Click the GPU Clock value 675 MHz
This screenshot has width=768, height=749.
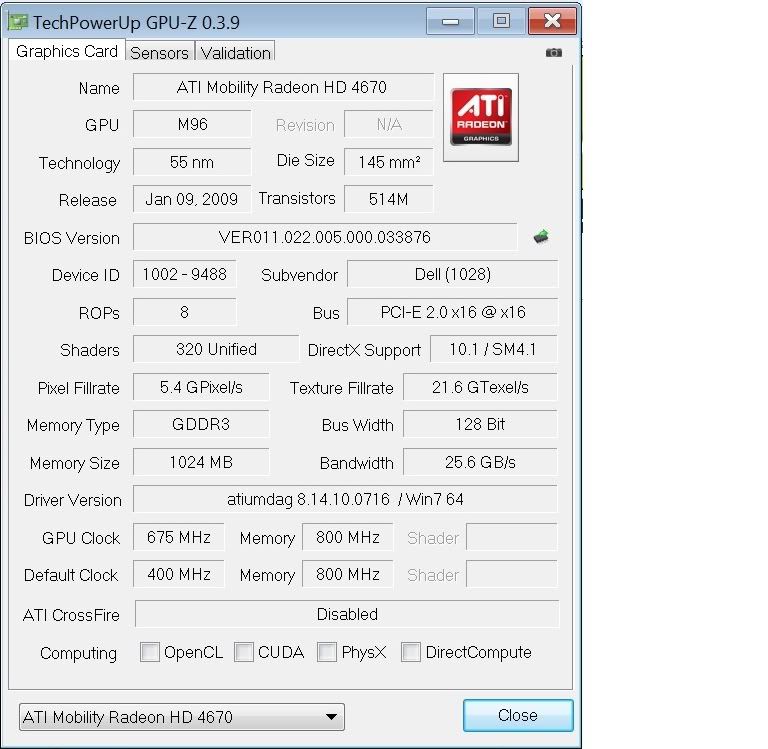[x=179, y=537]
